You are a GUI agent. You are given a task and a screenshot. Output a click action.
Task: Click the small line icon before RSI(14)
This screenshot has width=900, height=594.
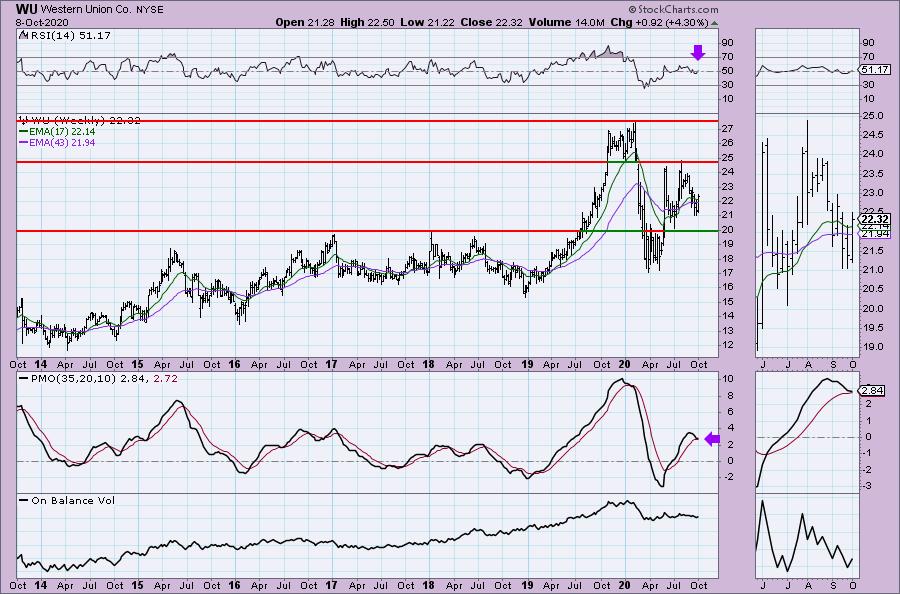(x=23, y=35)
